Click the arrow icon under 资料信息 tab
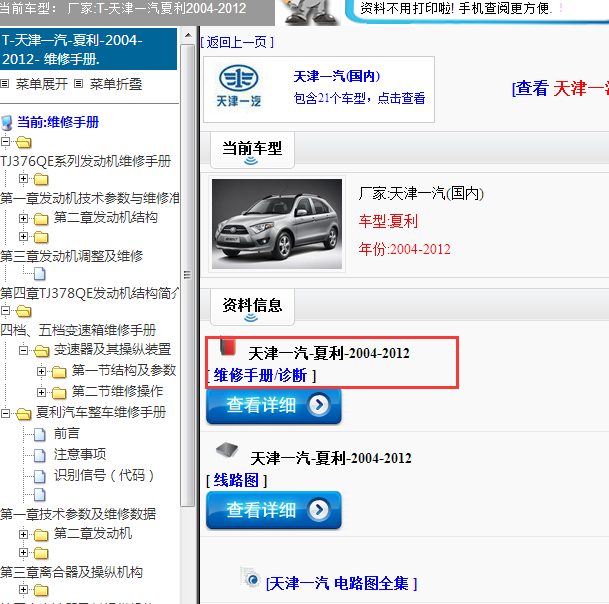 click(x=251, y=318)
